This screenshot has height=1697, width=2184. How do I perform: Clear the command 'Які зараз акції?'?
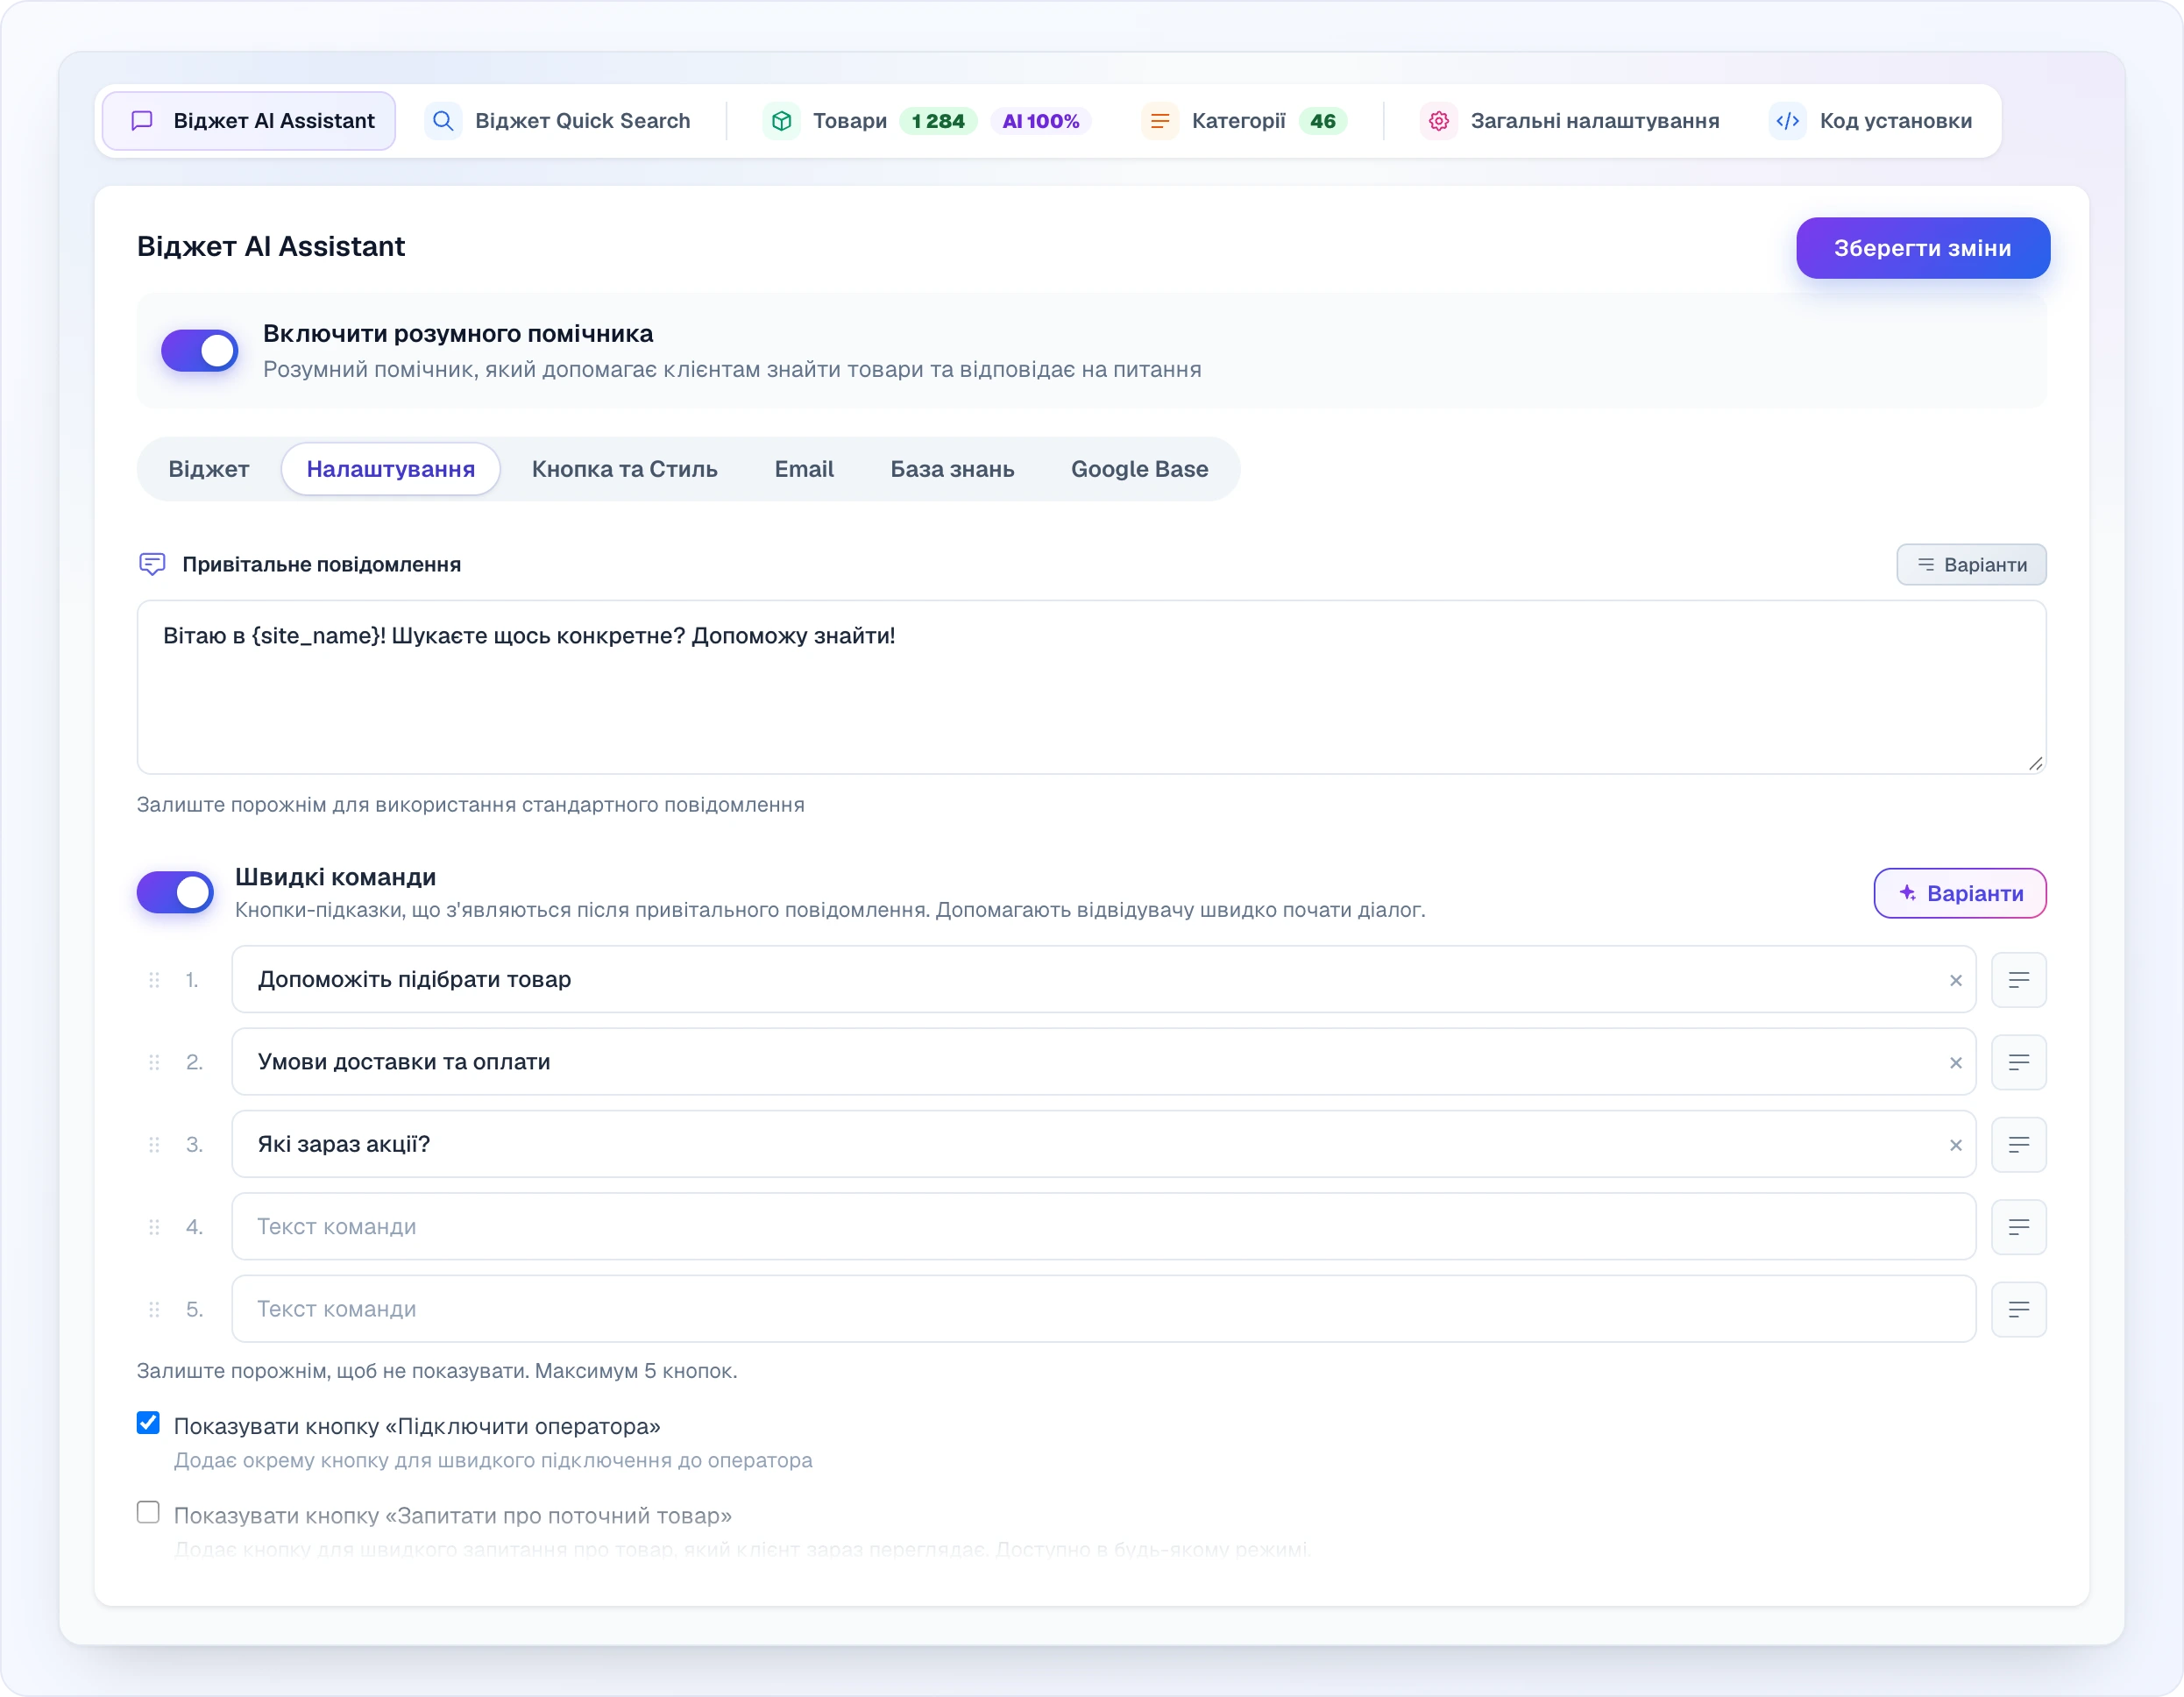click(1956, 1145)
